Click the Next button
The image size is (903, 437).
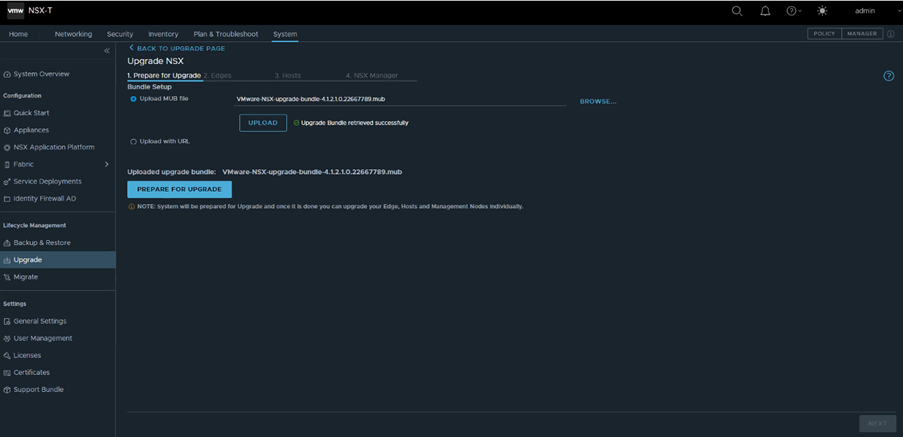[878, 424]
